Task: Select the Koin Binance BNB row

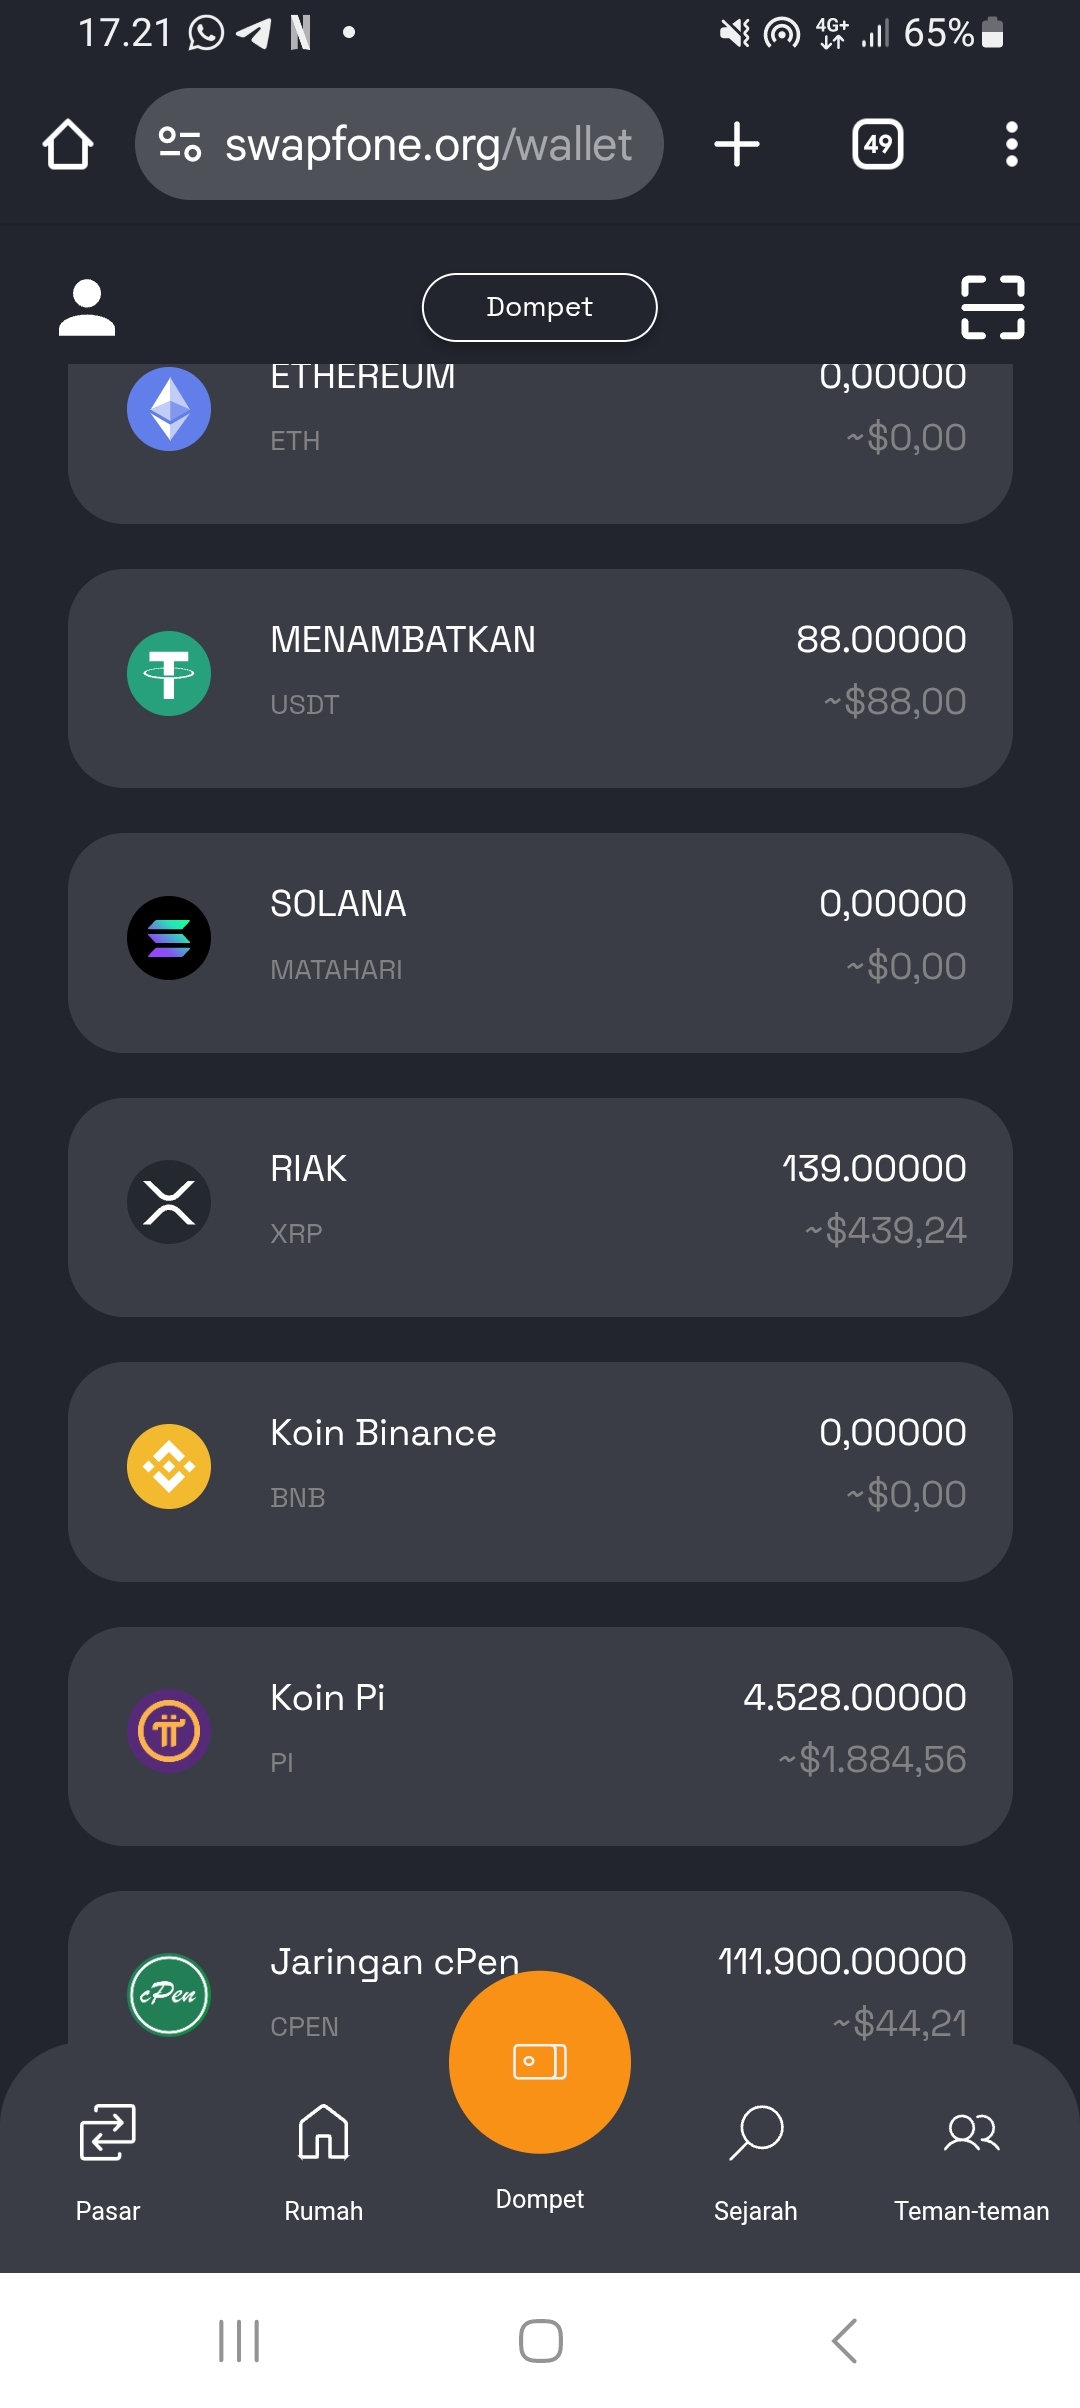Action: point(540,1471)
